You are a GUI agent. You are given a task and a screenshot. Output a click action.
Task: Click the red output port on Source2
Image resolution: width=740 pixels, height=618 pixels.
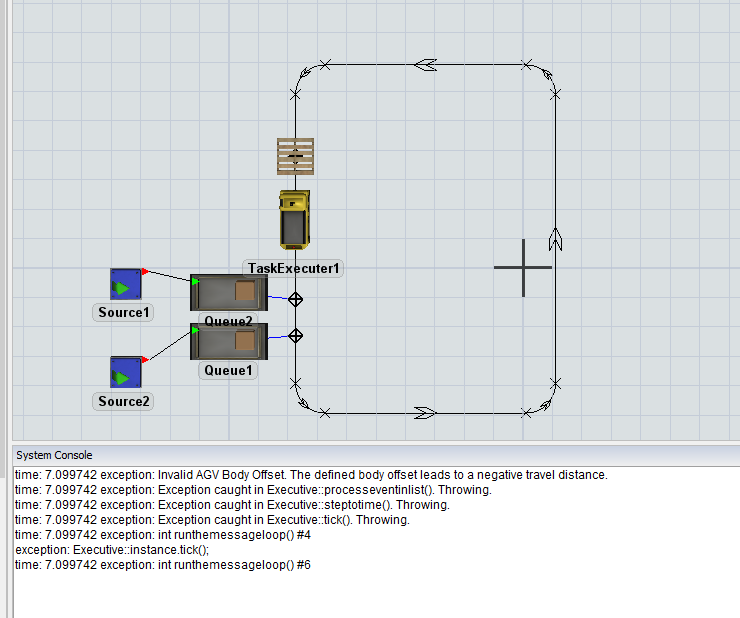click(x=146, y=358)
